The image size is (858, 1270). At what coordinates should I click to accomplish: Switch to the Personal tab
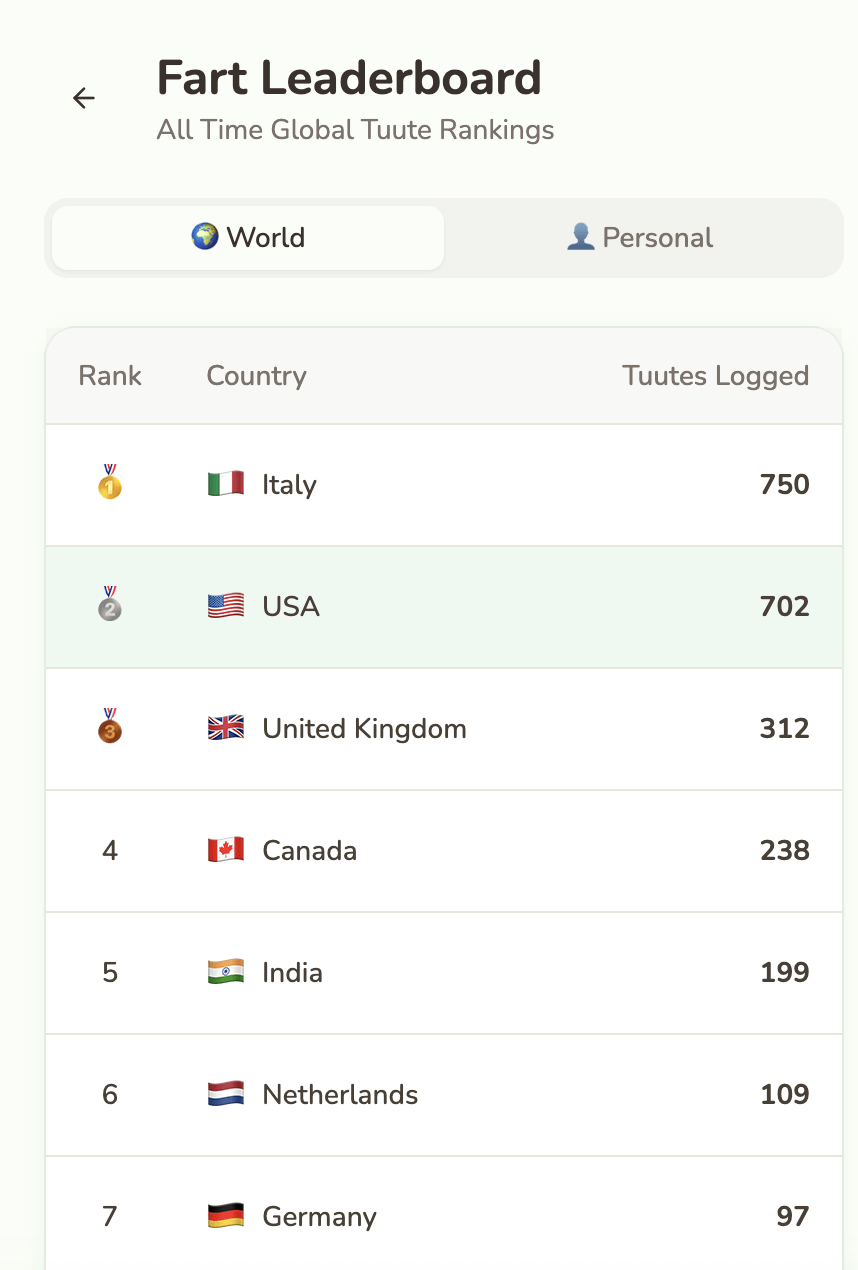(x=640, y=238)
